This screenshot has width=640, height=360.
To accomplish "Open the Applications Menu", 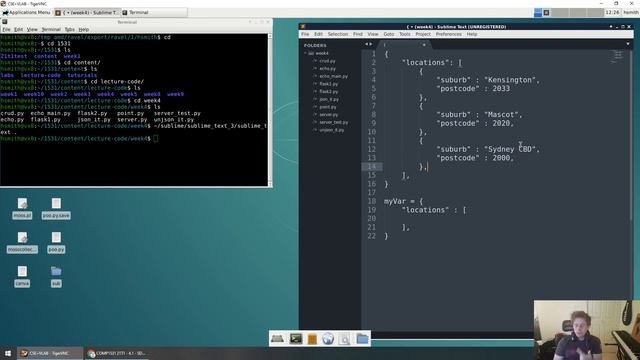I will coord(27,13).
